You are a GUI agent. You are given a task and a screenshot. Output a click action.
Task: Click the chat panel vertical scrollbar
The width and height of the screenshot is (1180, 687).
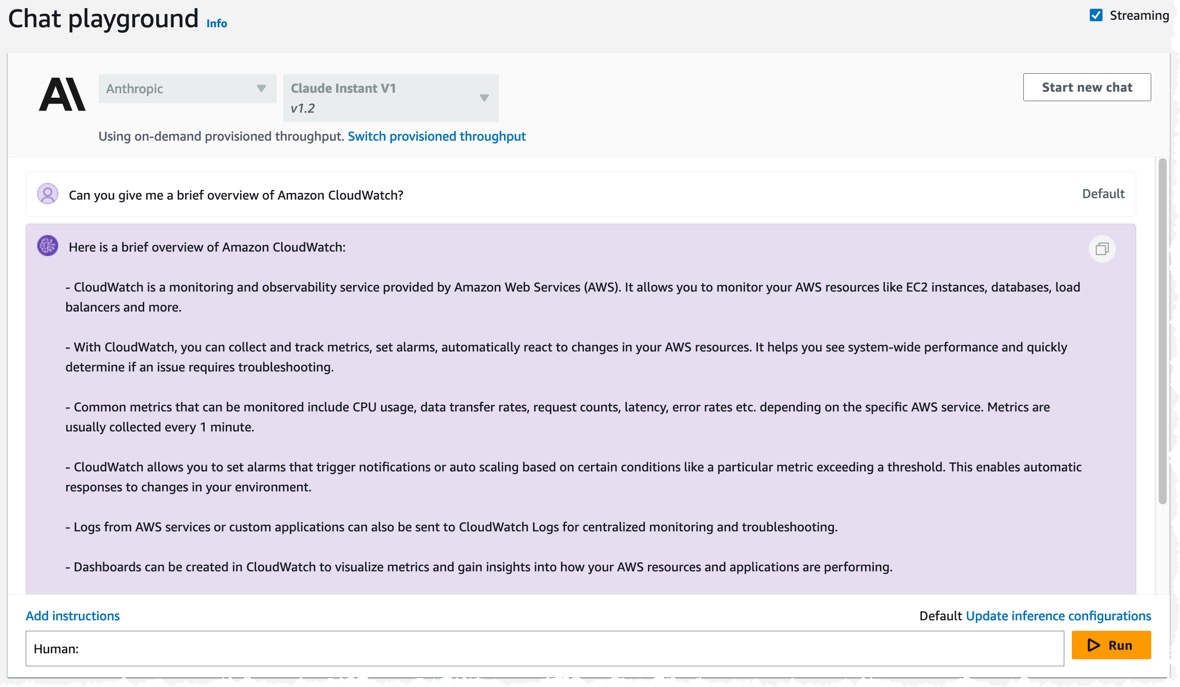(x=1163, y=331)
